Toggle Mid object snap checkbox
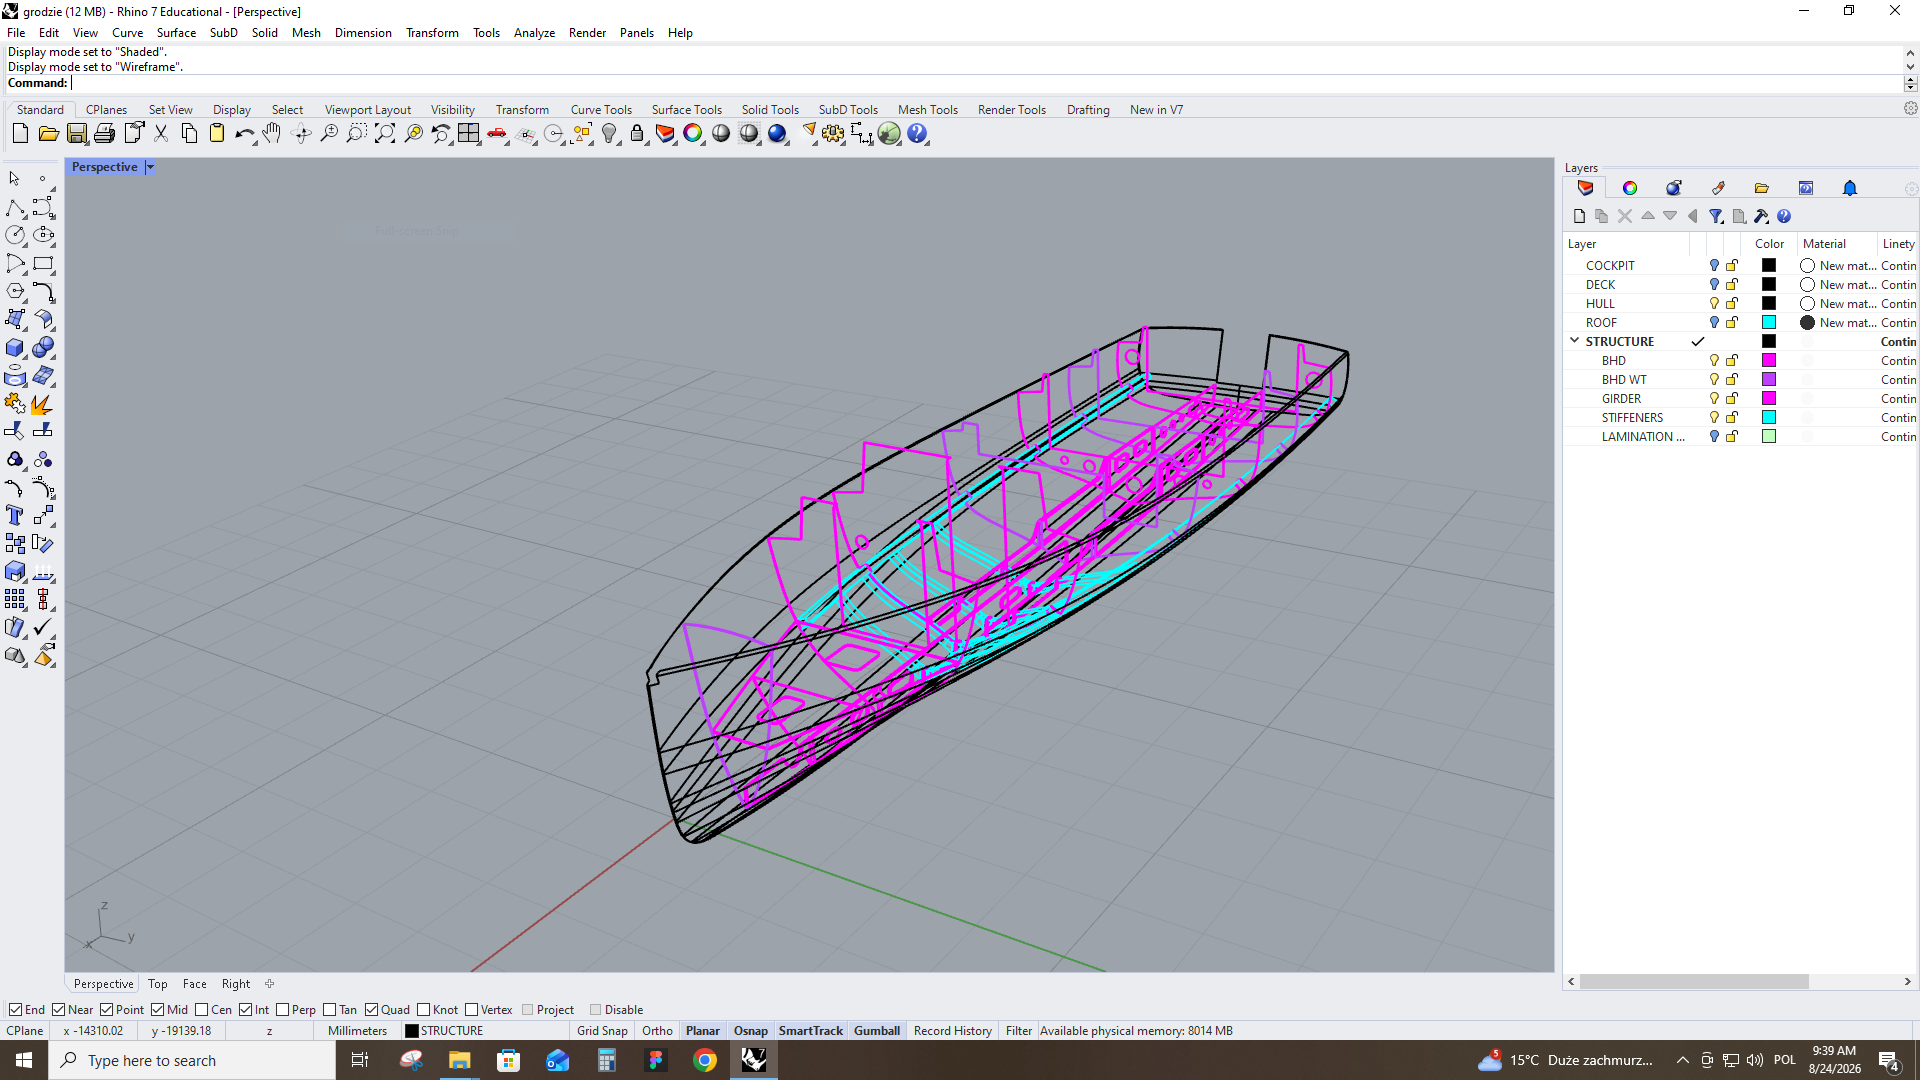The width and height of the screenshot is (1920, 1080). click(158, 1010)
